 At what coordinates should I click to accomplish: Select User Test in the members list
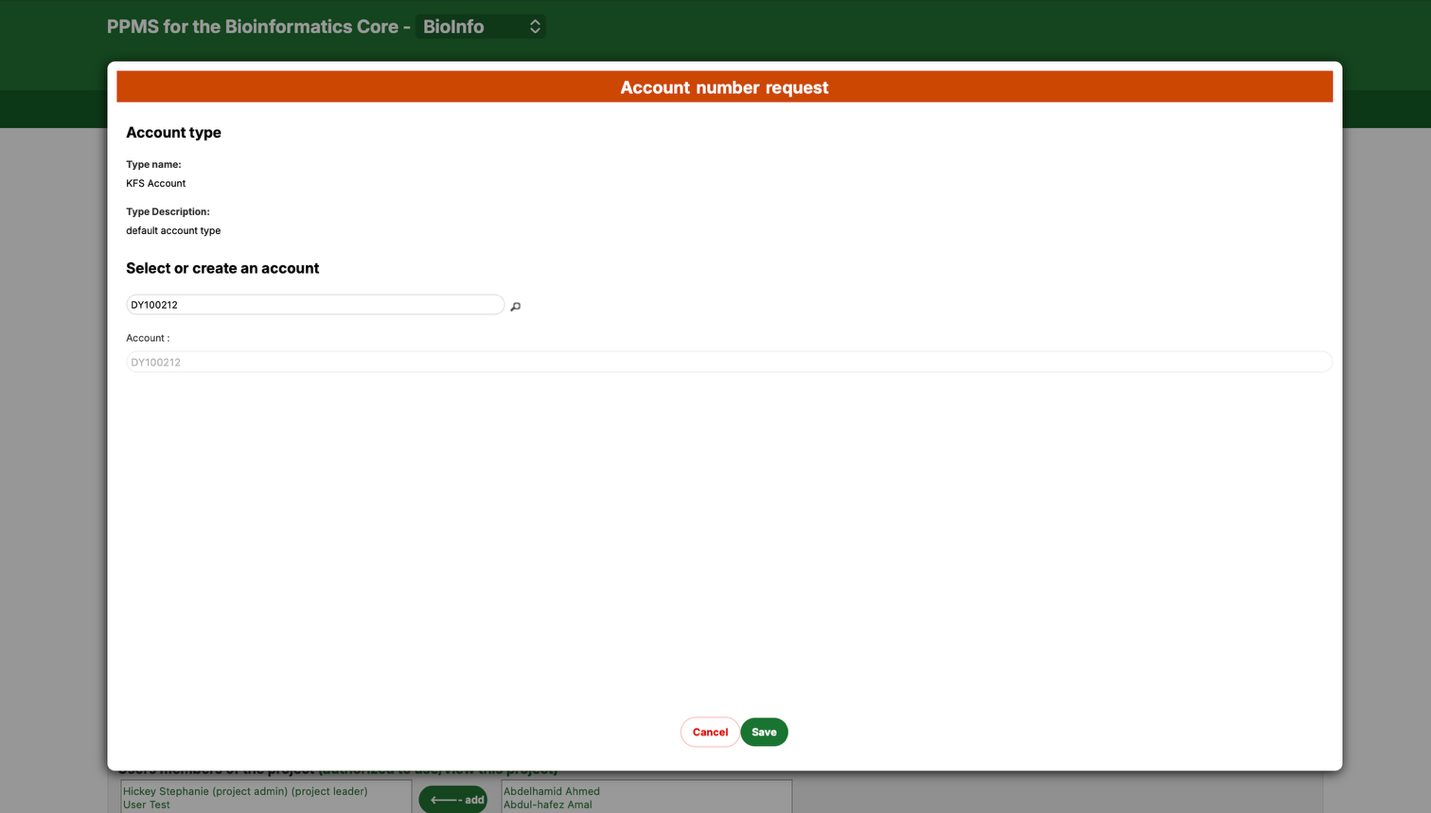click(147, 805)
